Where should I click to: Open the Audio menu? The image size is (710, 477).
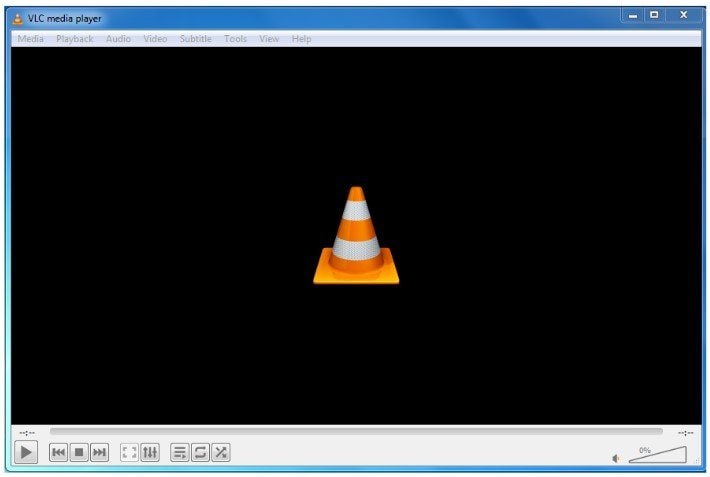click(x=118, y=39)
